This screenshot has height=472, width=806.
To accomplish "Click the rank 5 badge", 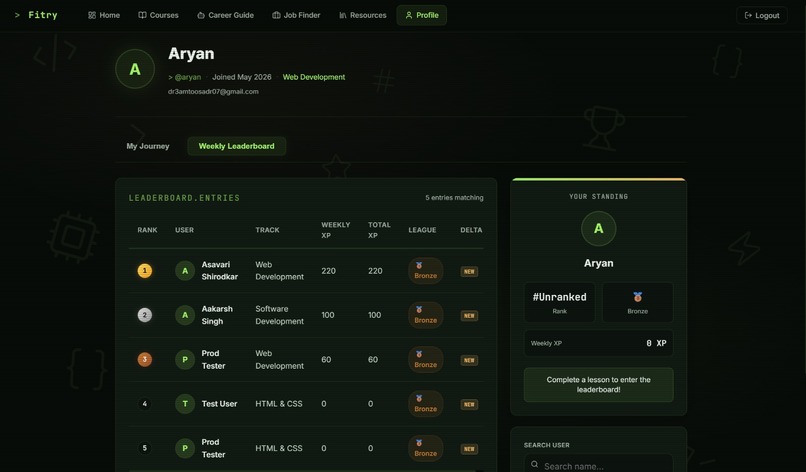I will coord(144,448).
